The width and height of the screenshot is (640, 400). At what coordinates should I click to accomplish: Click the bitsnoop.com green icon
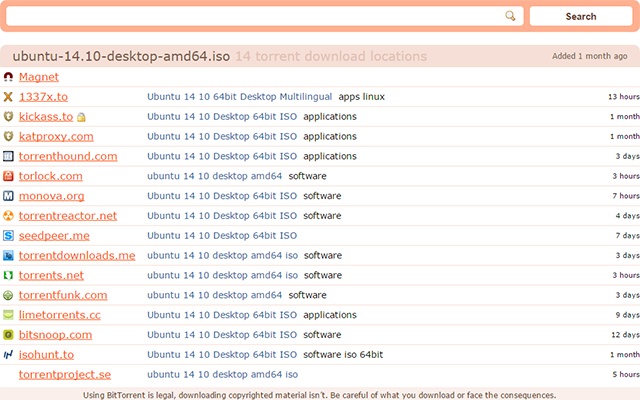click(8, 335)
